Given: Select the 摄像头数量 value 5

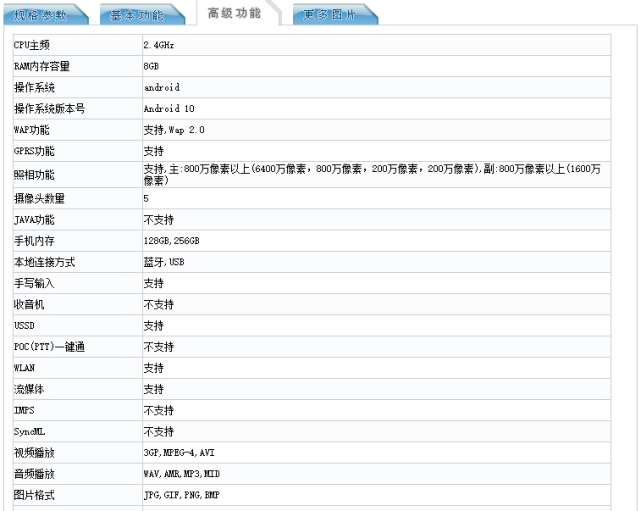Looking at the screenshot, I should [146, 199].
